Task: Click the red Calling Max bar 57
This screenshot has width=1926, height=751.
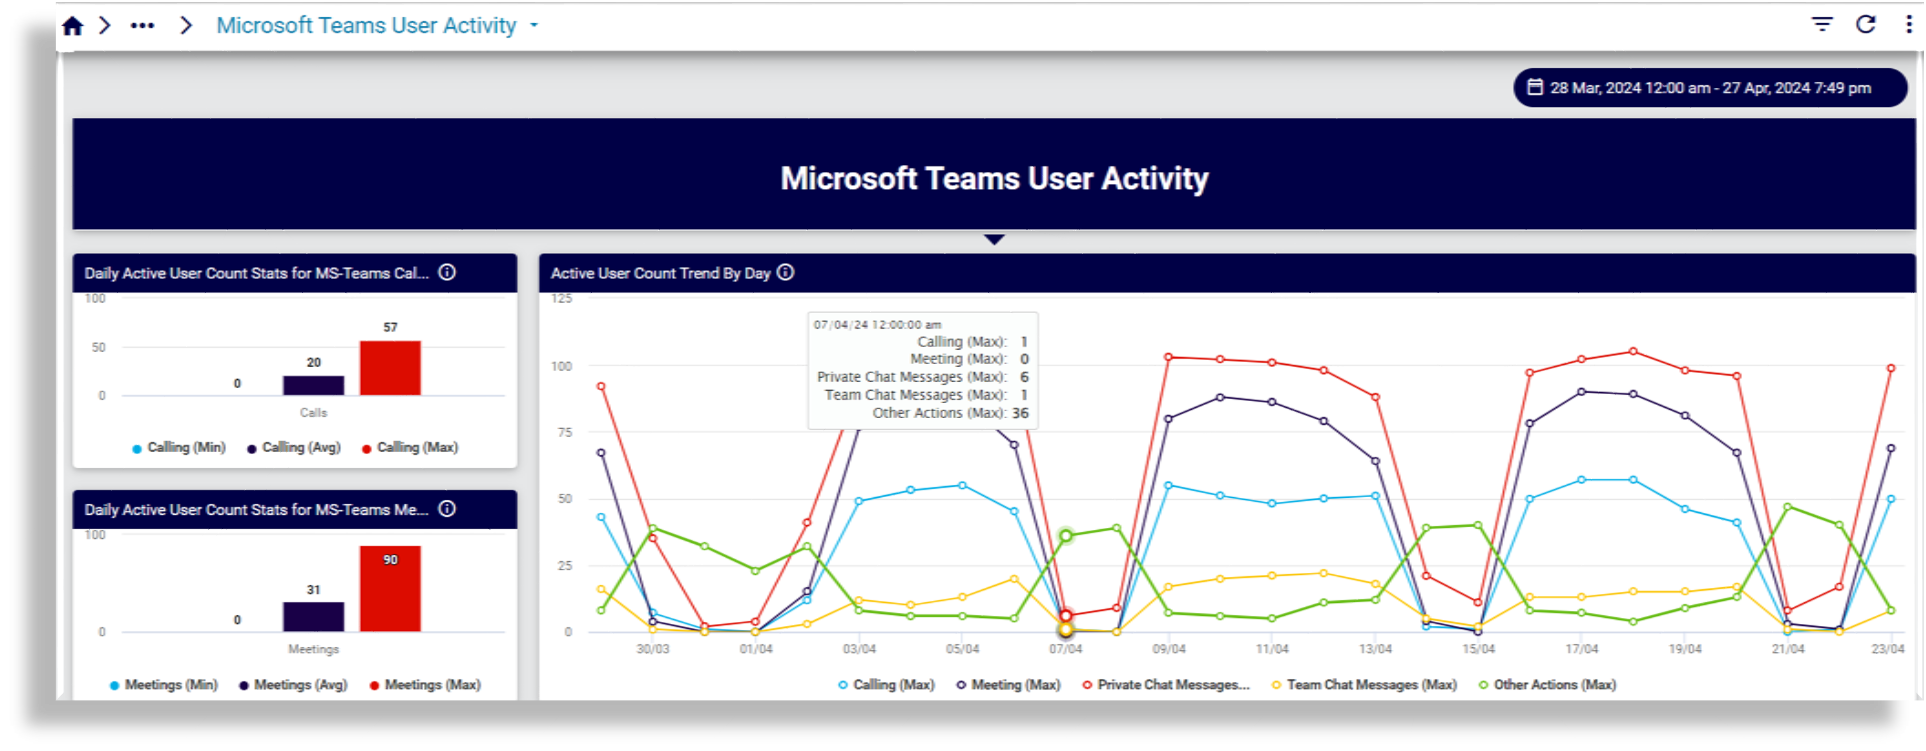Action: (390, 368)
